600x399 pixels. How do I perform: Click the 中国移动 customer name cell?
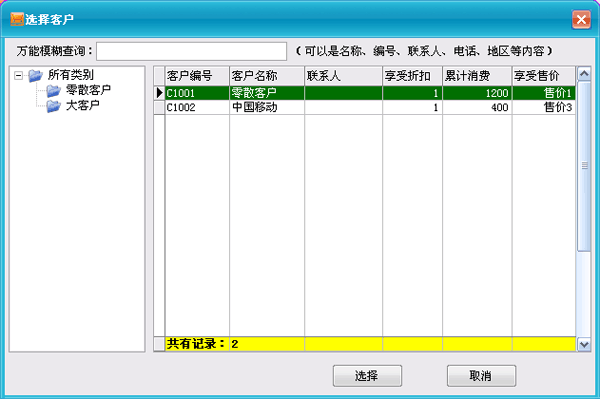click(x=267, y=107)
